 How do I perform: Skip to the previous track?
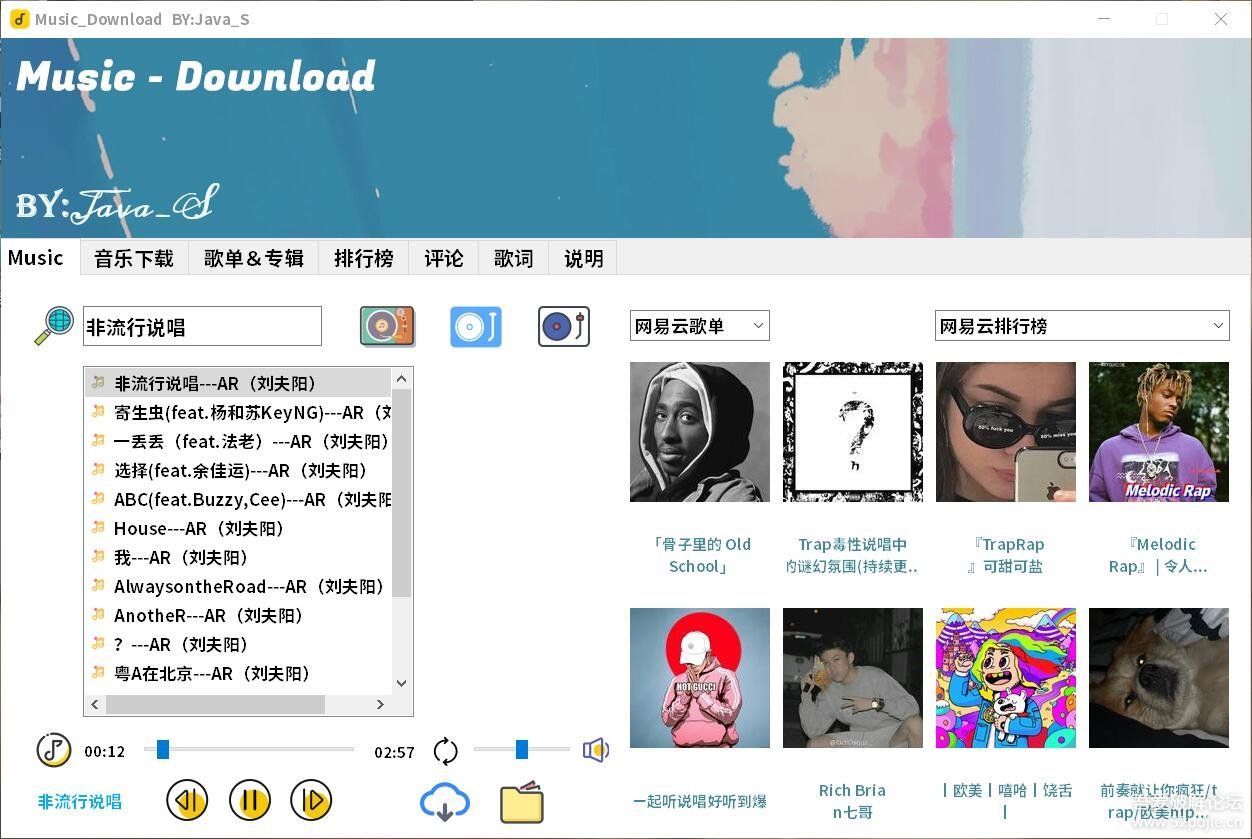(x=187, y=801)
